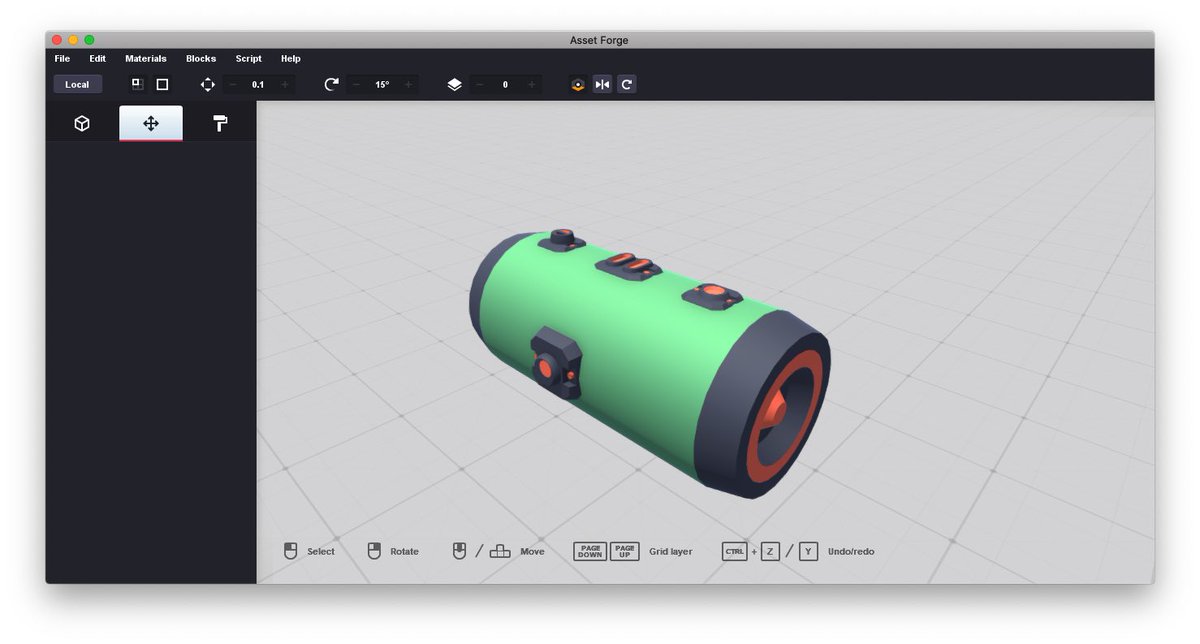
Task: Click the grid layer value 0
Action: (505, 85)
